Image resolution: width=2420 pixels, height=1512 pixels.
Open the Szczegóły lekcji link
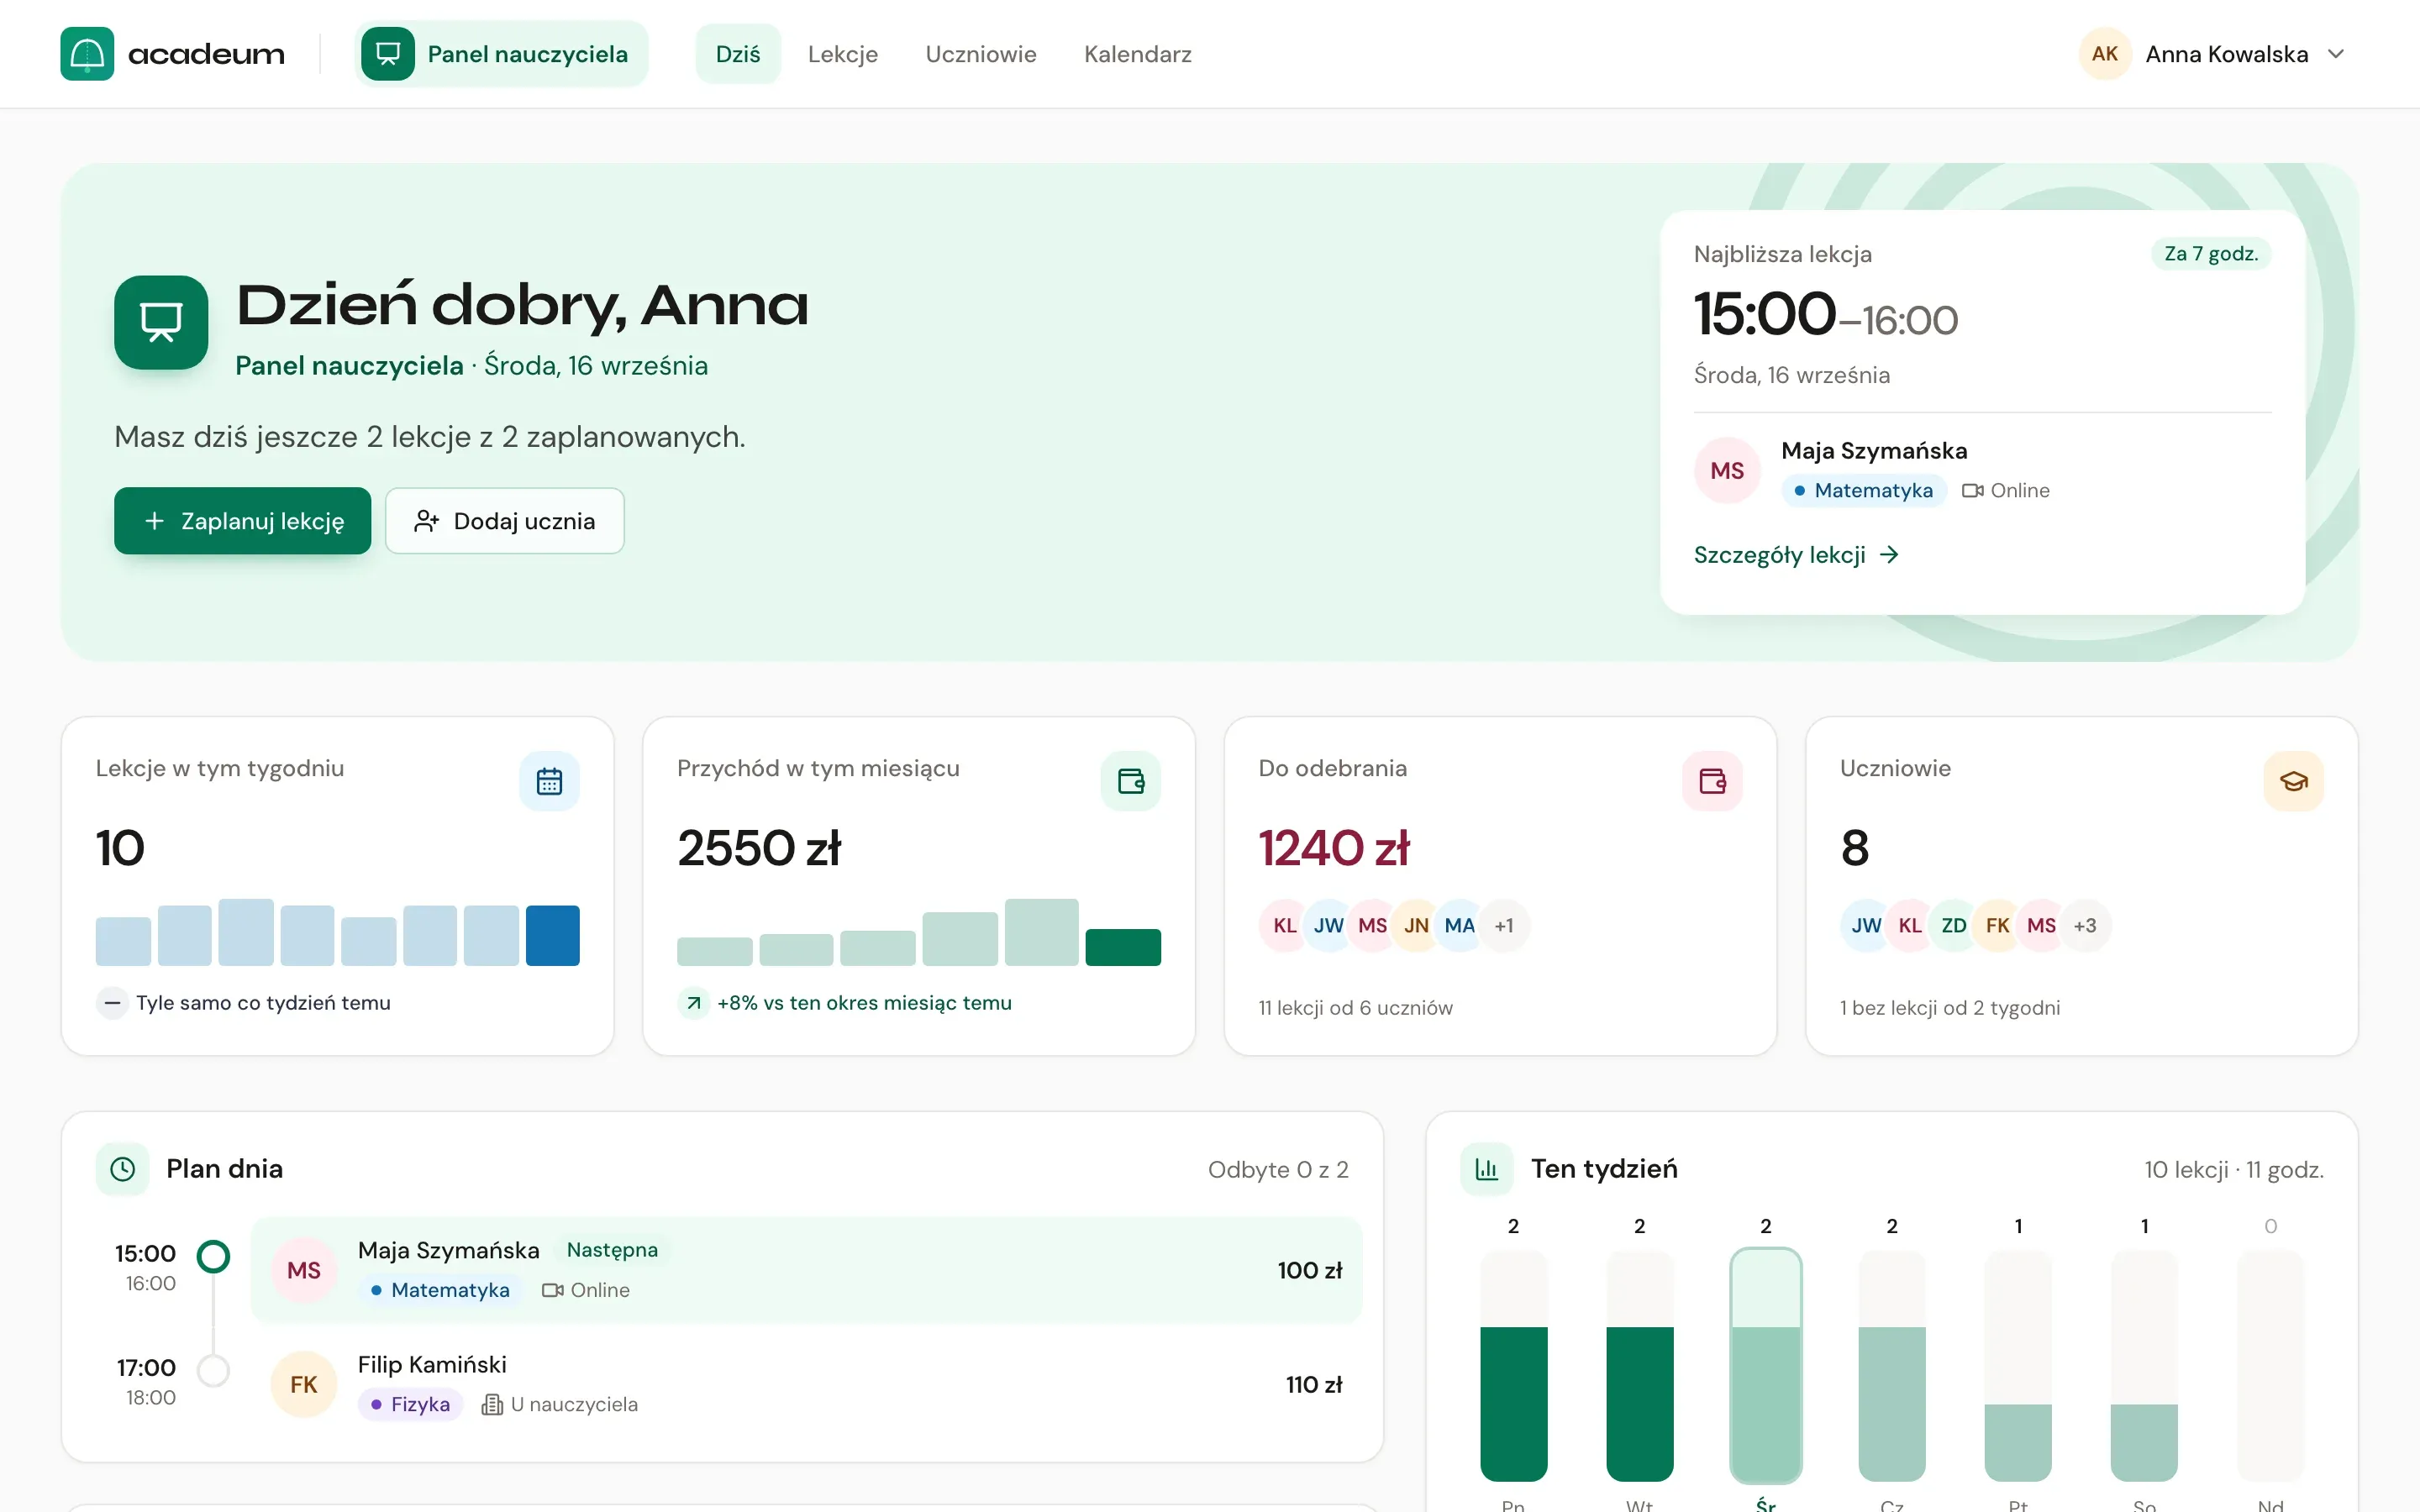[x=1796, y=555]
